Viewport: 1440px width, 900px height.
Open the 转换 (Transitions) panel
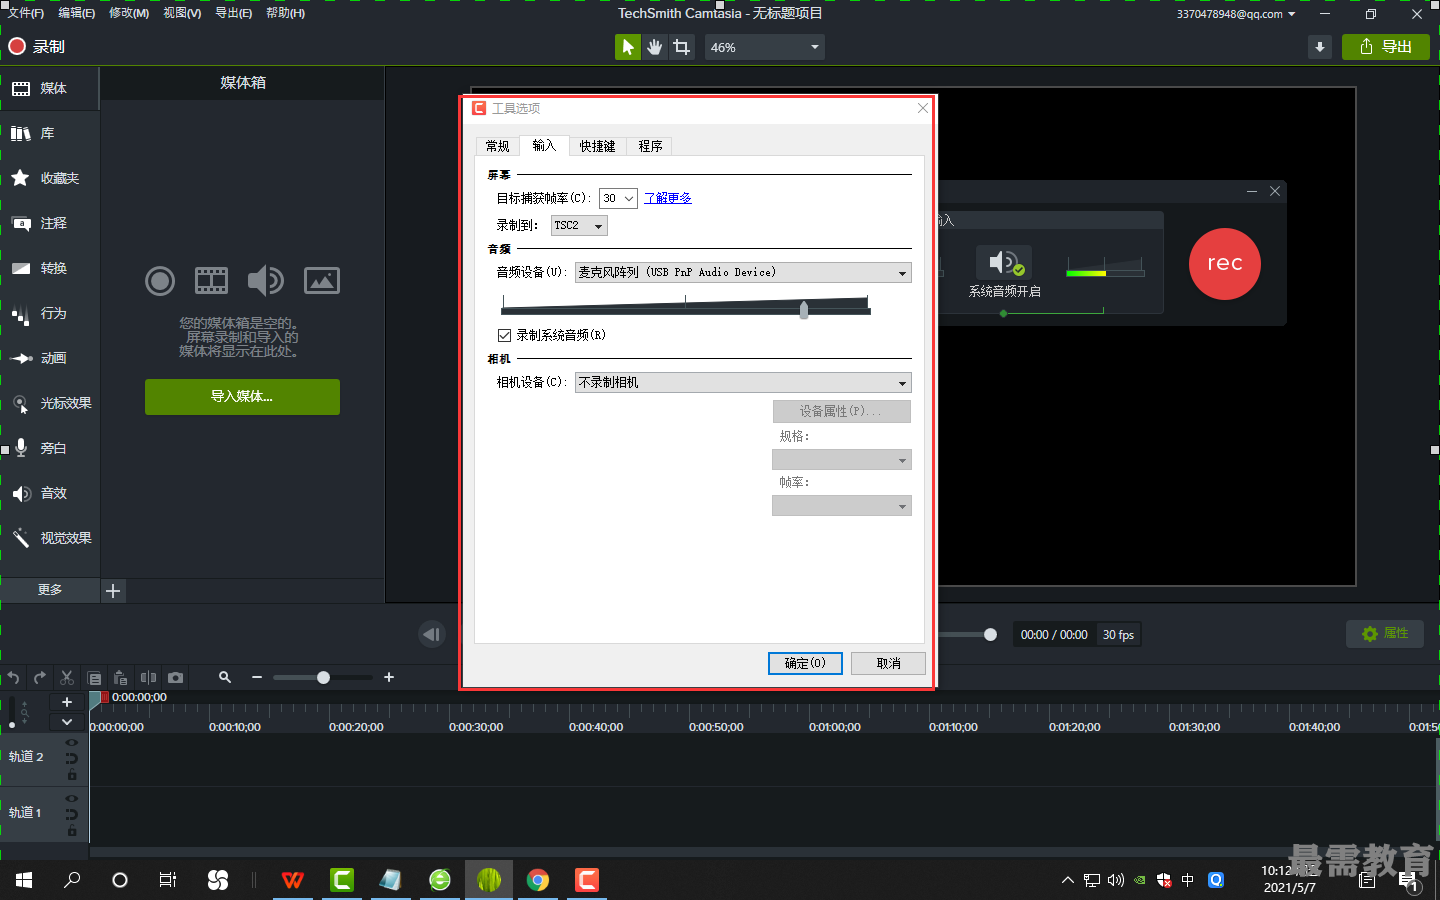click(50, 269)
